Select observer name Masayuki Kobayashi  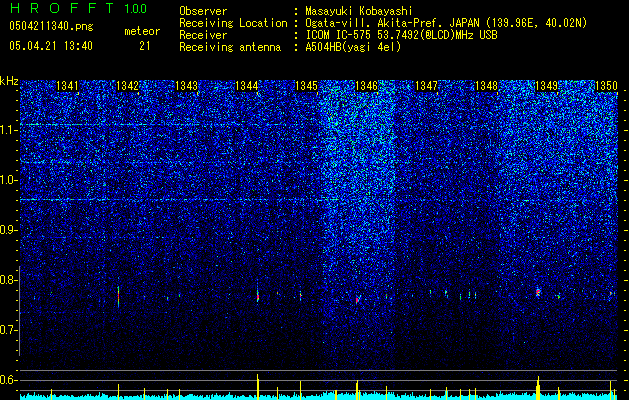pyautogui.click(x=359, y=11)
